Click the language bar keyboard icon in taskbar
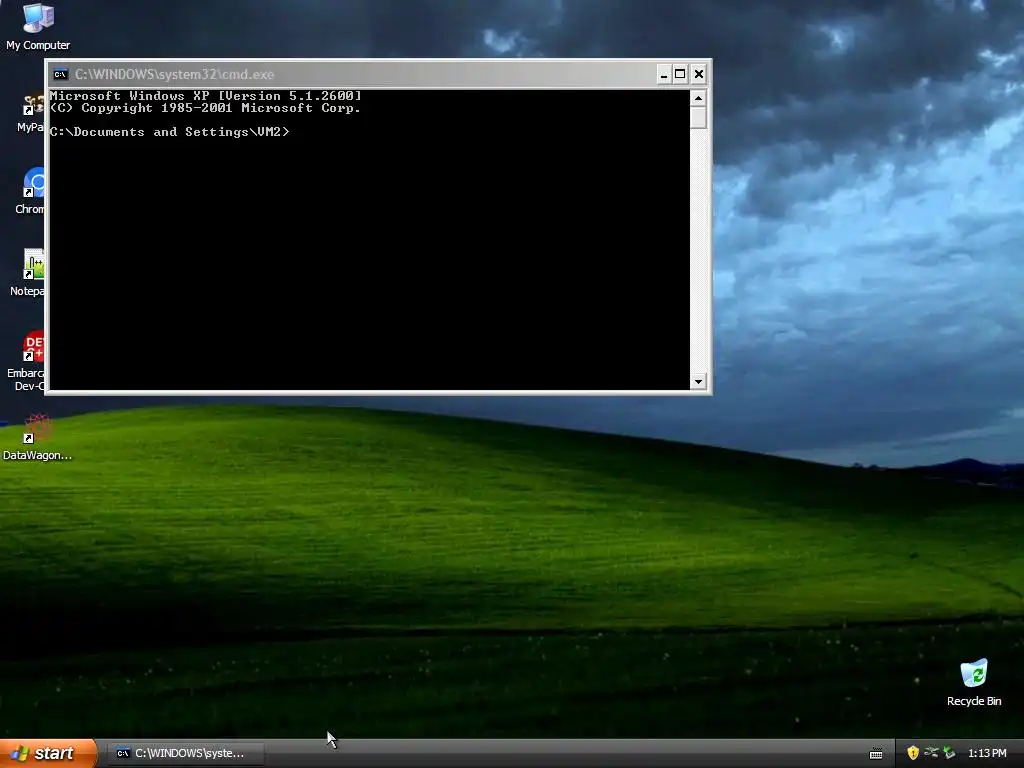Viewport: 1024px width, 768px height. tap(876, 754)
